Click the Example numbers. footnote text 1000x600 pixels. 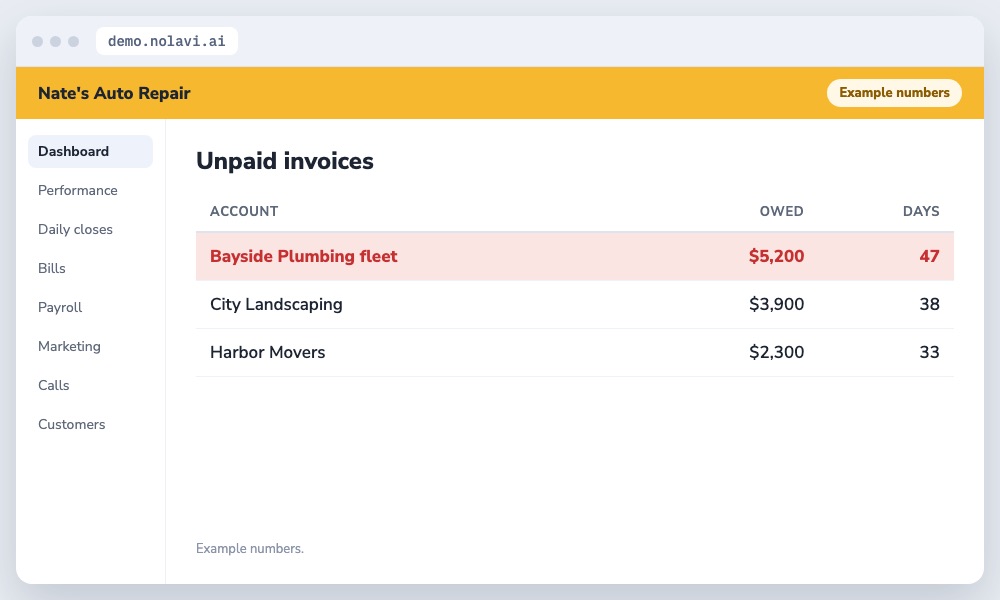(249, 548)
